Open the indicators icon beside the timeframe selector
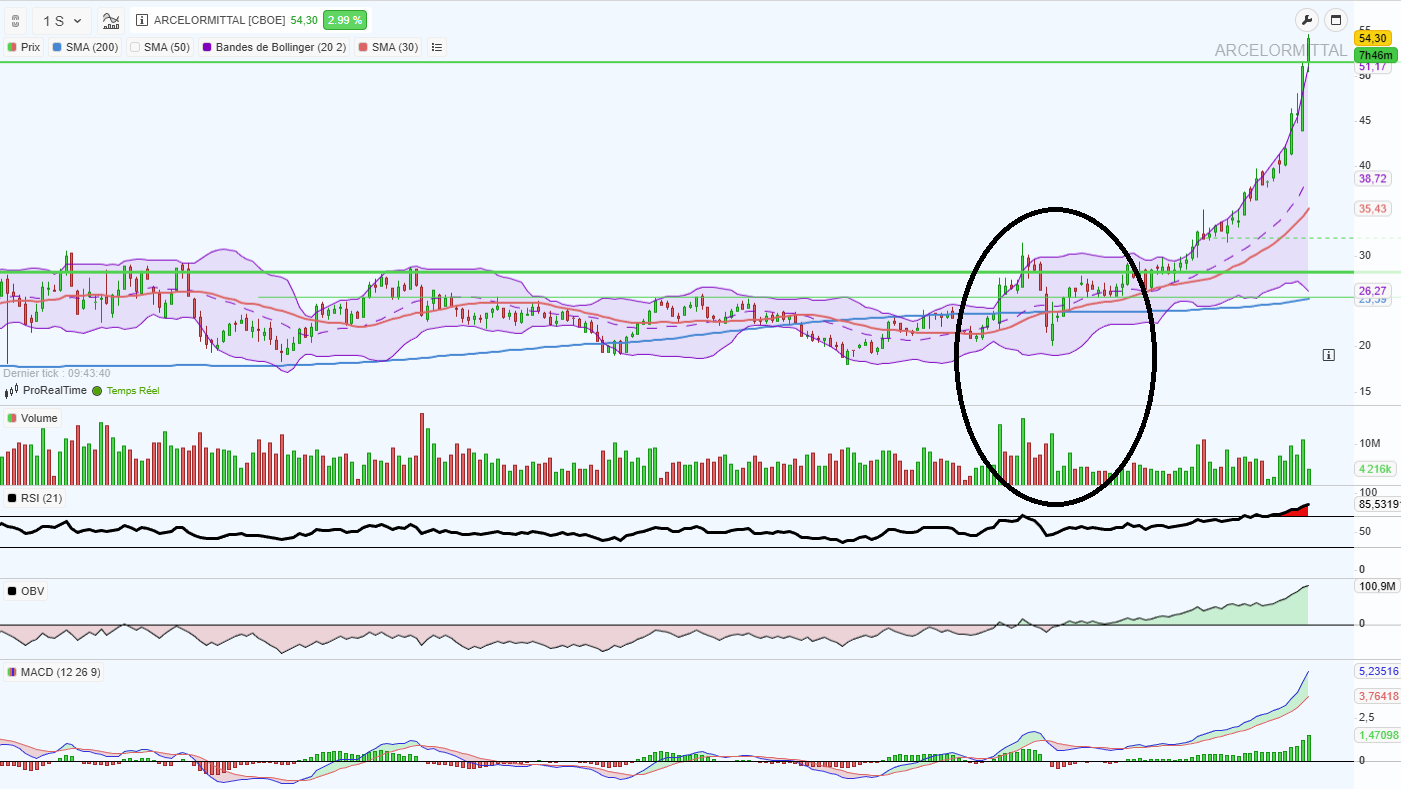Screen dimensions: 1401x789 [111, 20]
